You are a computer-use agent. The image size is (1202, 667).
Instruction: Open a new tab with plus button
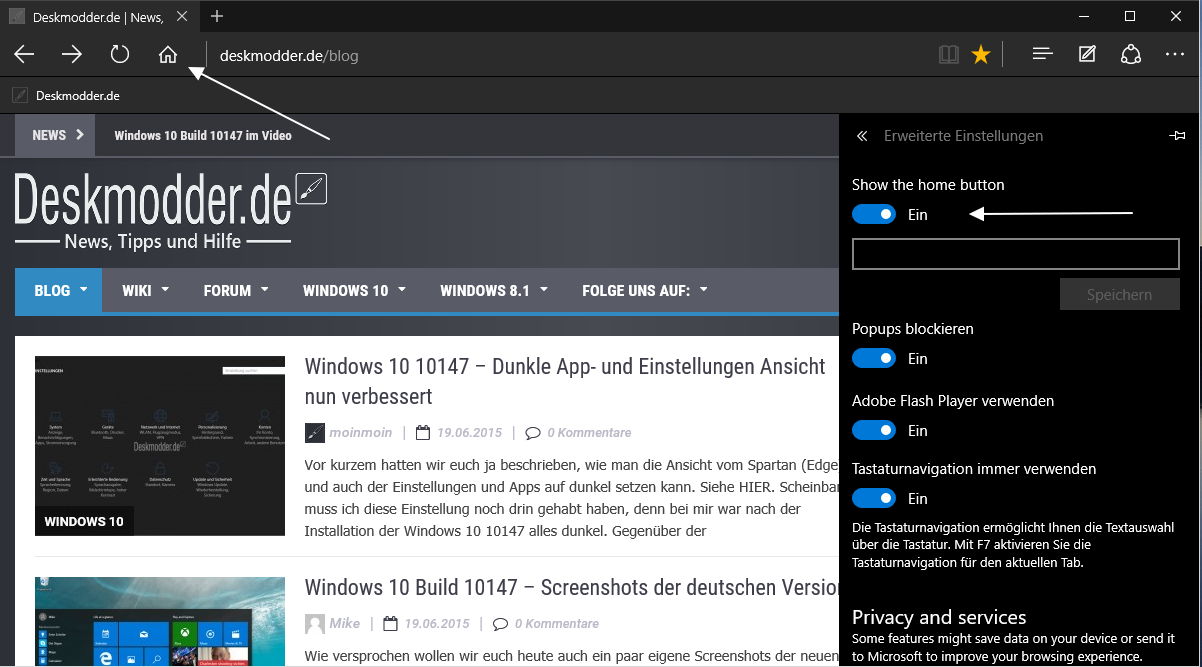pos(217,16)
